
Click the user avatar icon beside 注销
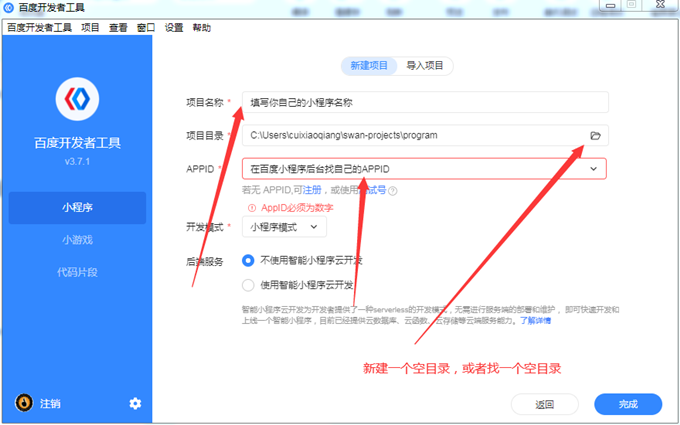point(24,403)
